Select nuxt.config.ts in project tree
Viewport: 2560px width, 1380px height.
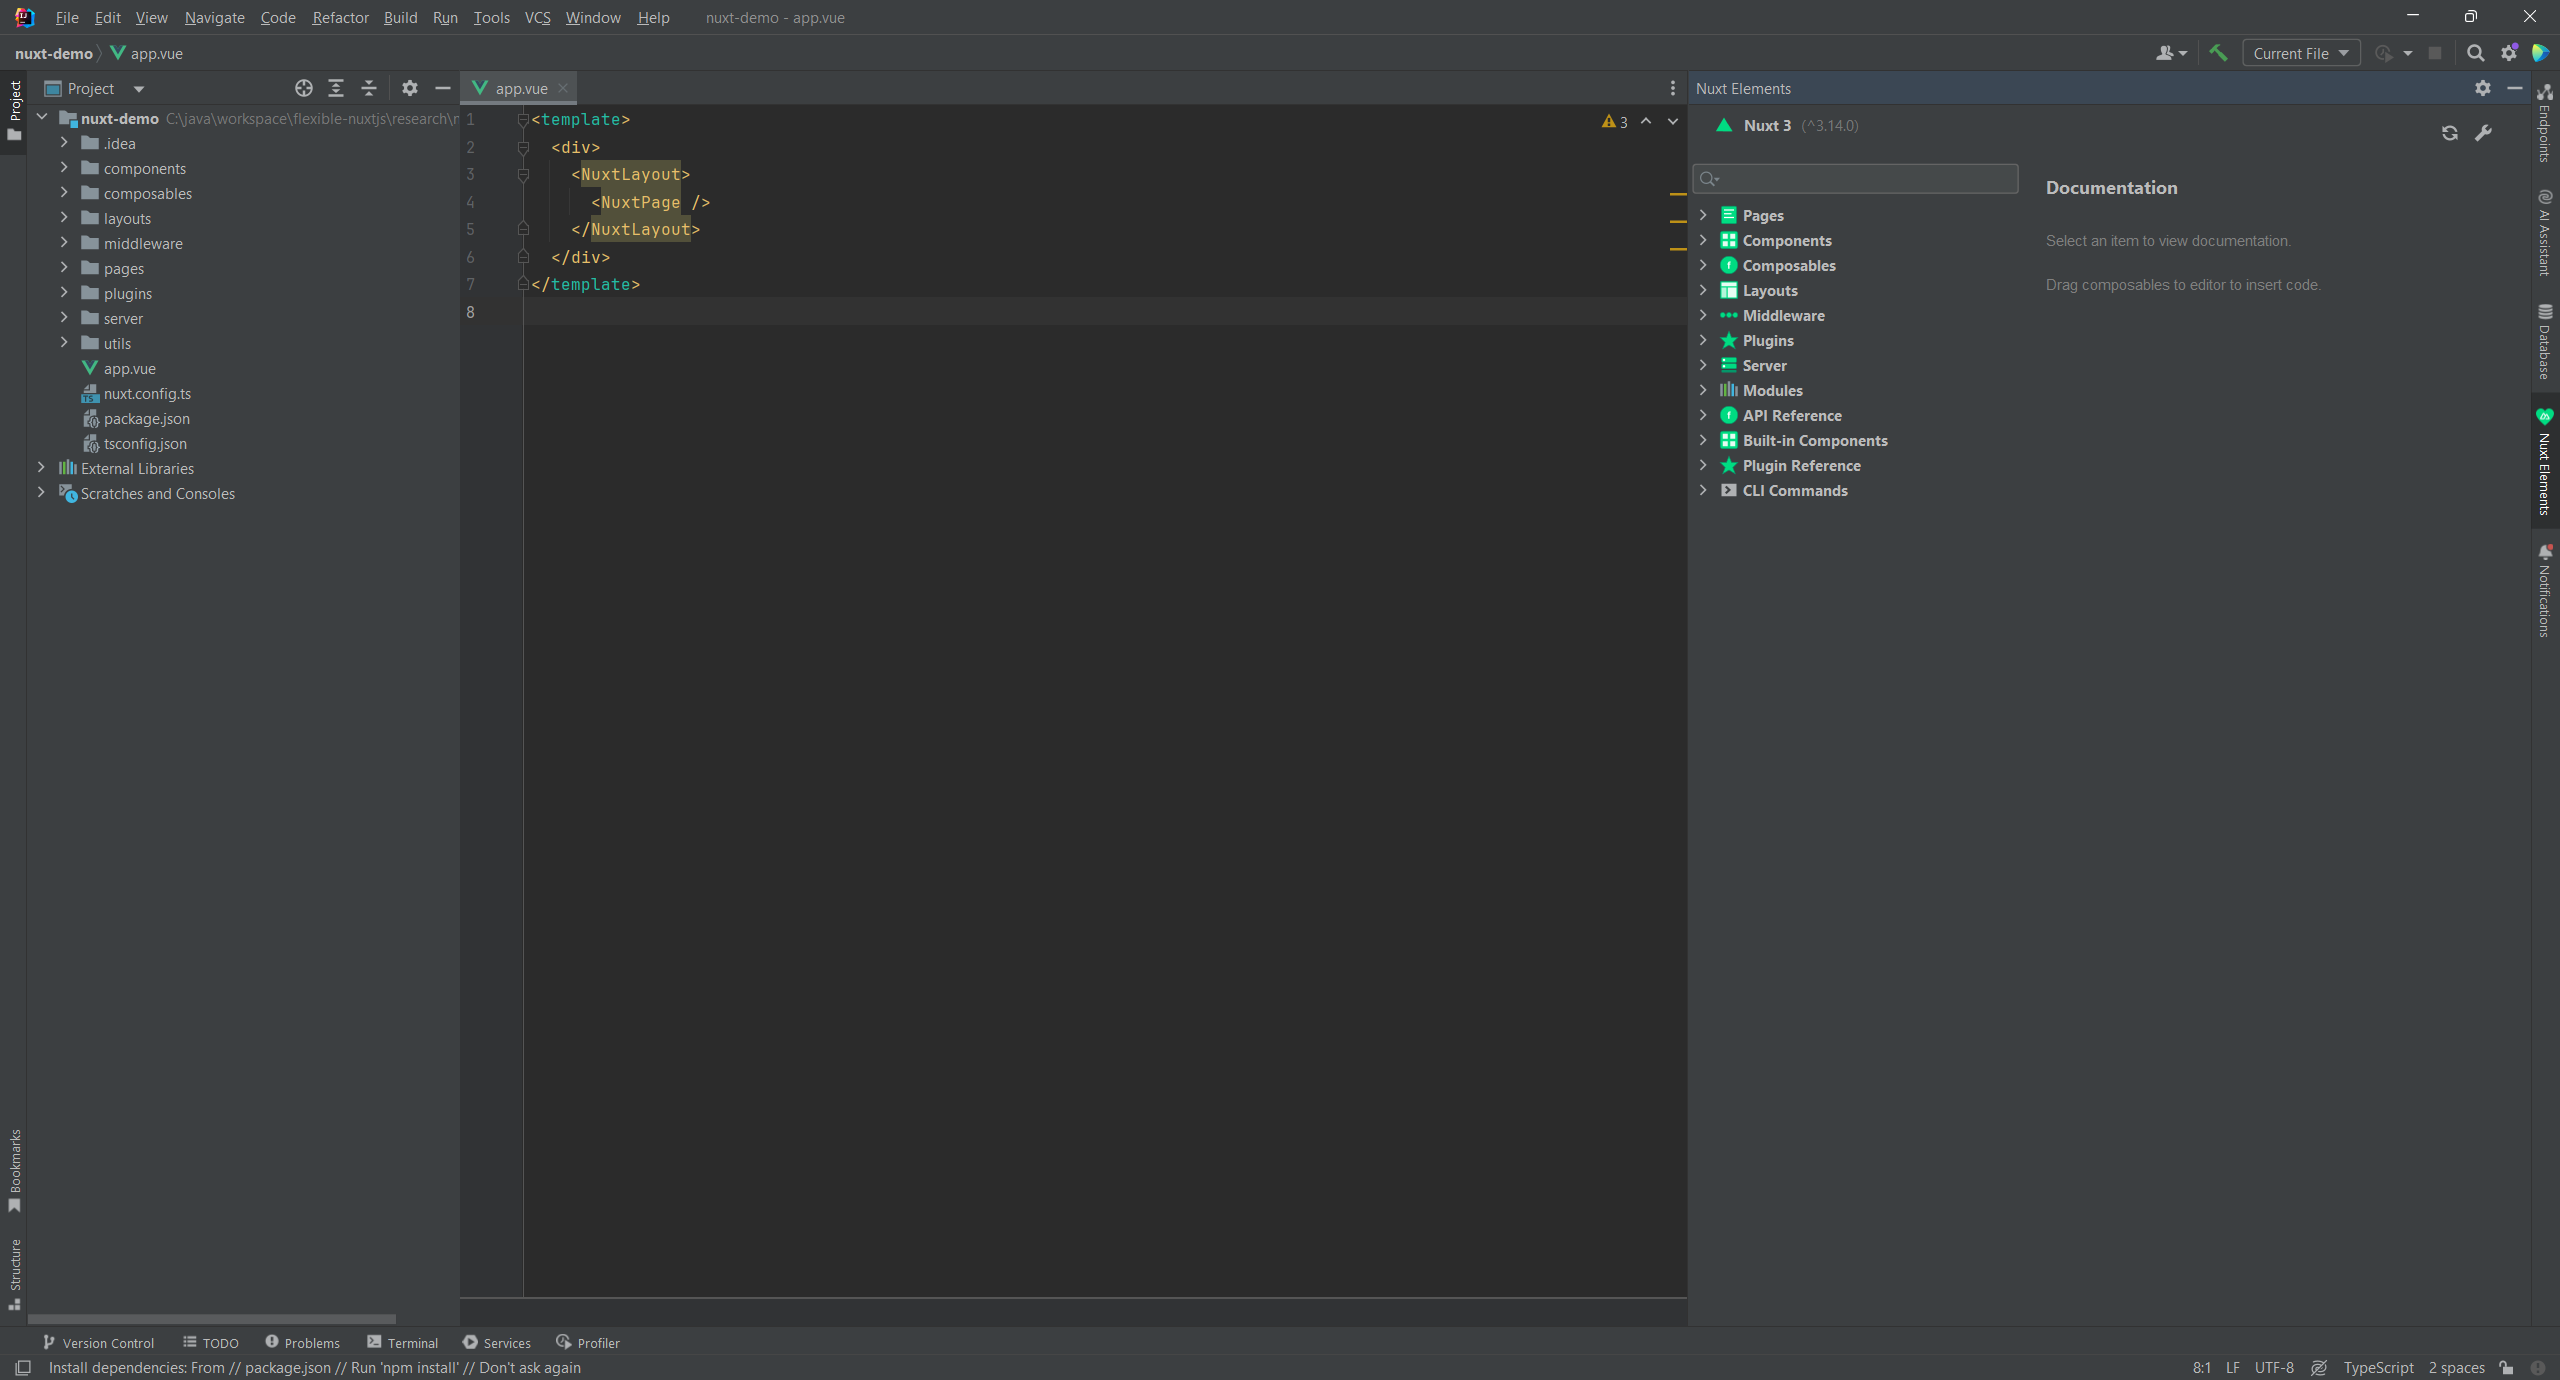pyautogui.click(x=147, y=393)
